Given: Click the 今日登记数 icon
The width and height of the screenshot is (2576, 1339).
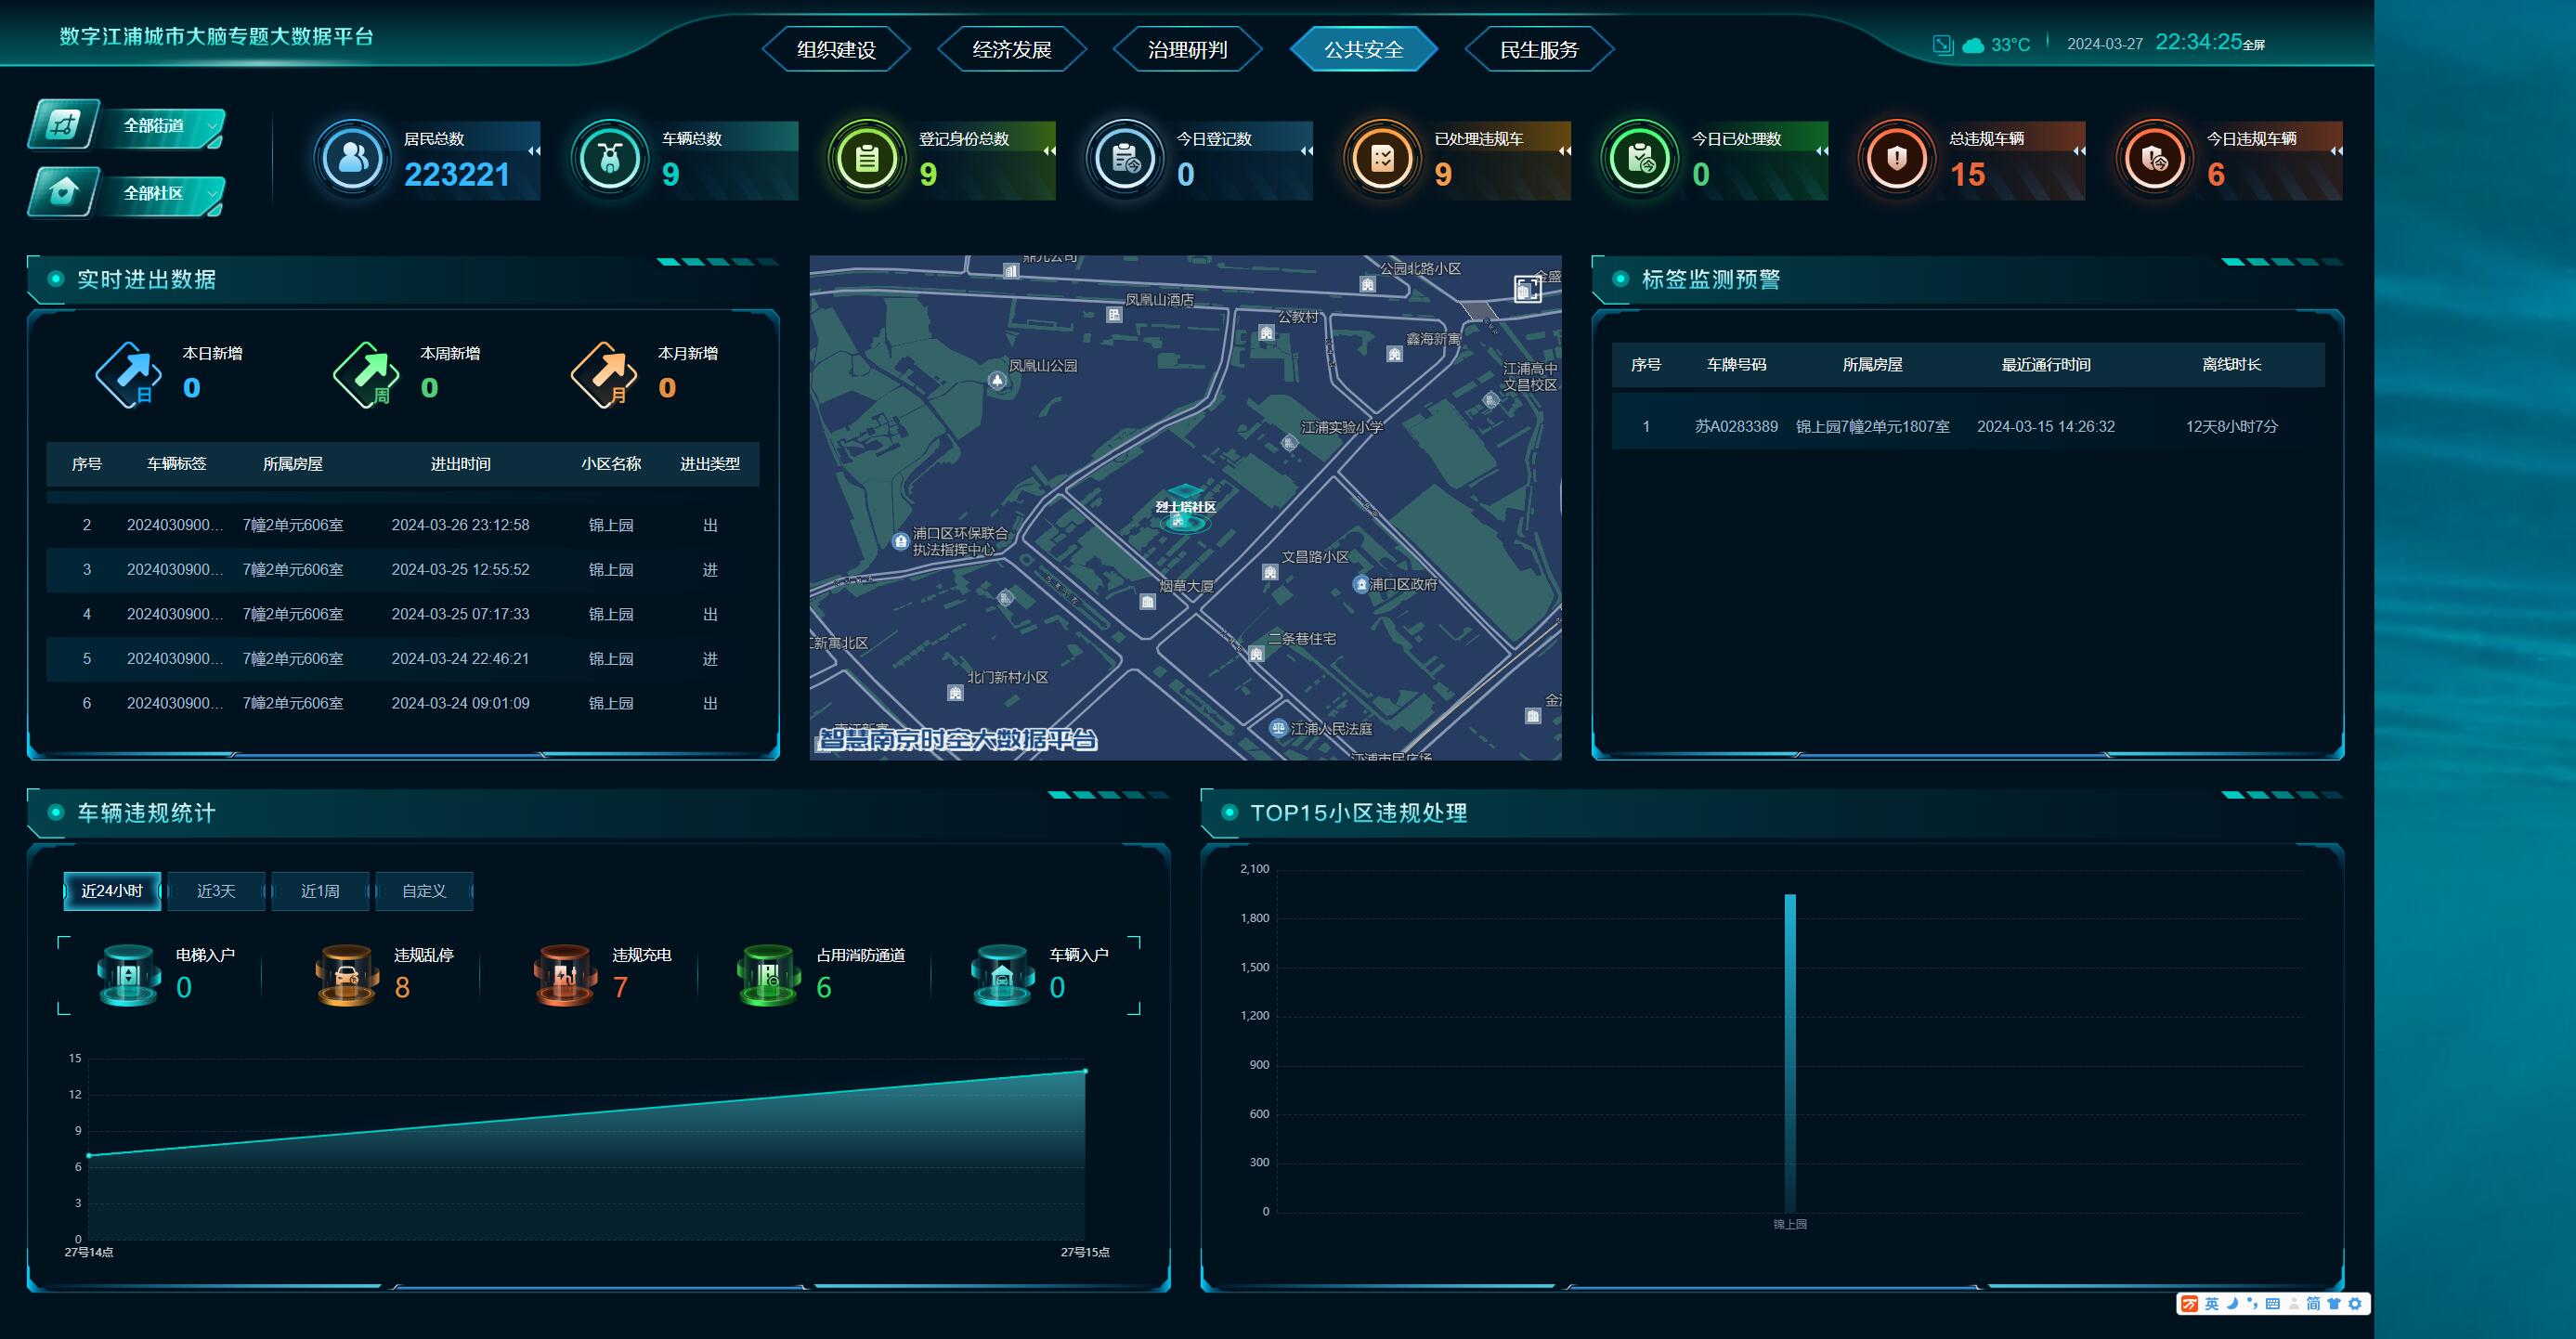Looking at the screenshot, I should point(1125,158).
